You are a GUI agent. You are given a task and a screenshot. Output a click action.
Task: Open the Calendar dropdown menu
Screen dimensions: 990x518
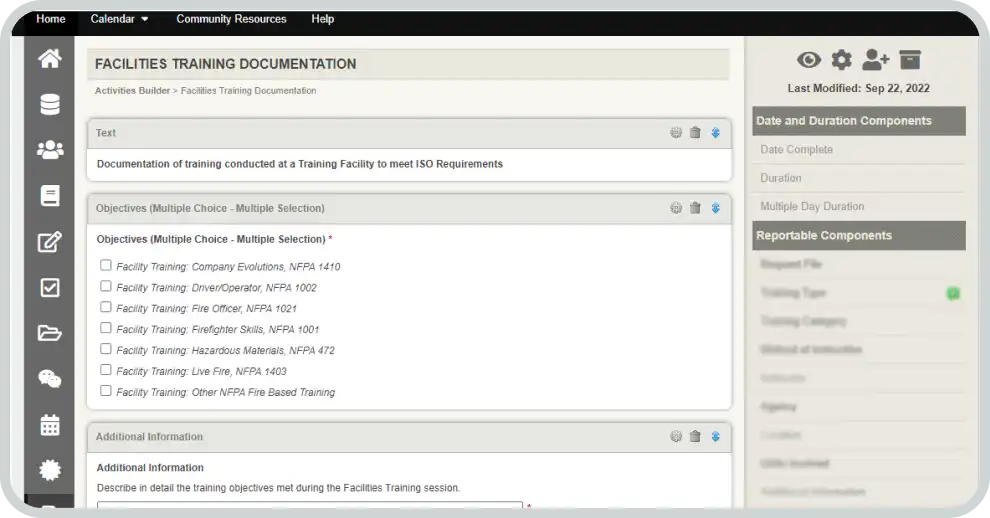119,19
